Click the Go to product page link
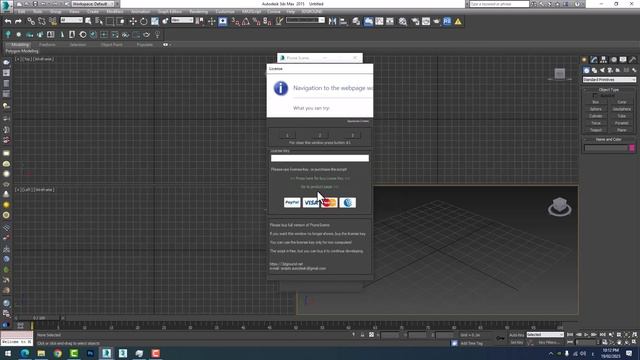Image resolution: width=640 pixels, height=360 pixels. click(x=320, y=187)
